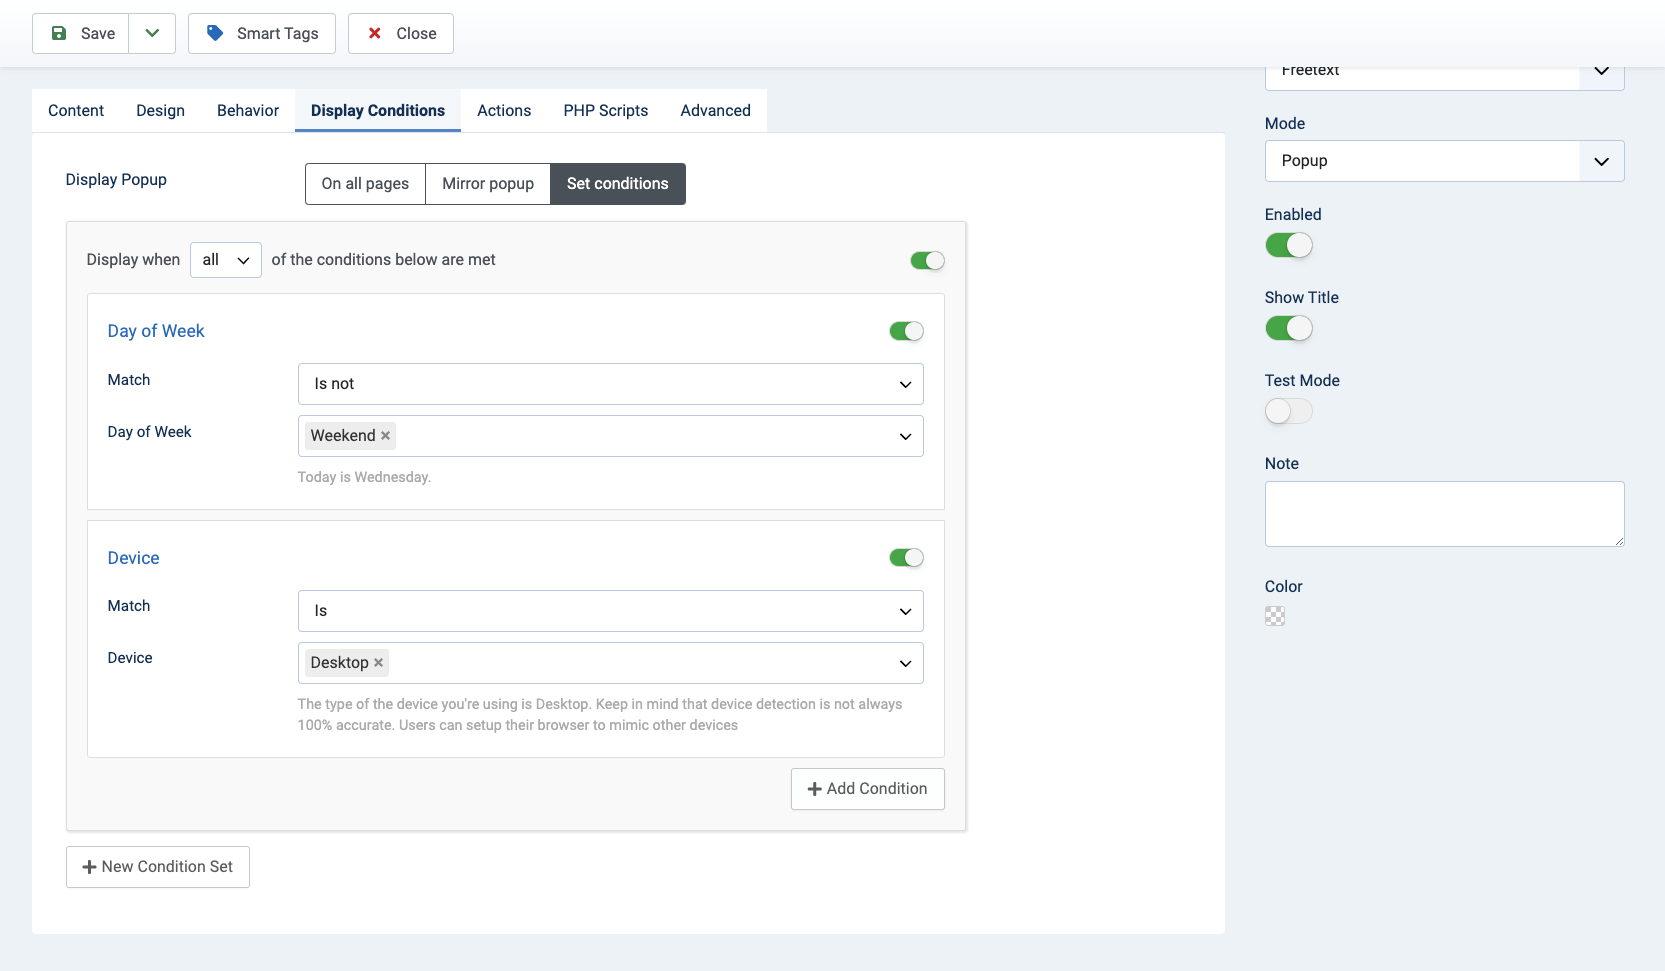Switch to the Content tab
Screen dimensions: 1665x971
pyautogui.click(x=76, y=110)
